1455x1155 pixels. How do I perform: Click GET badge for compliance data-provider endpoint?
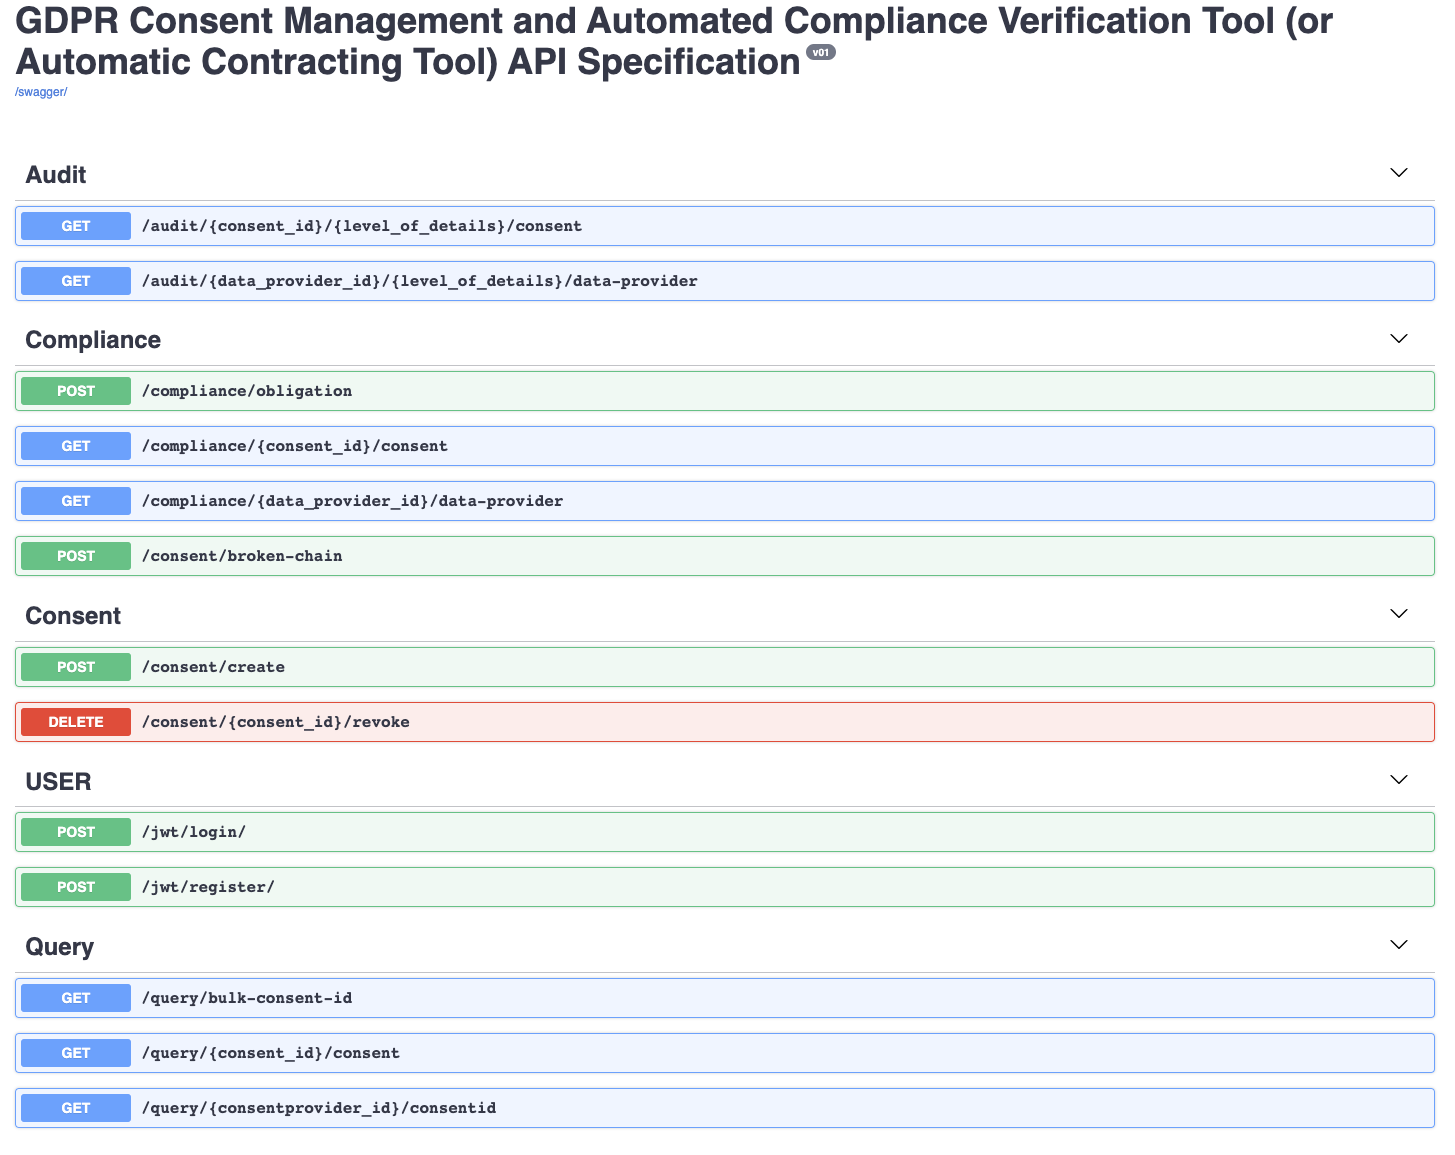coord(76,501)
